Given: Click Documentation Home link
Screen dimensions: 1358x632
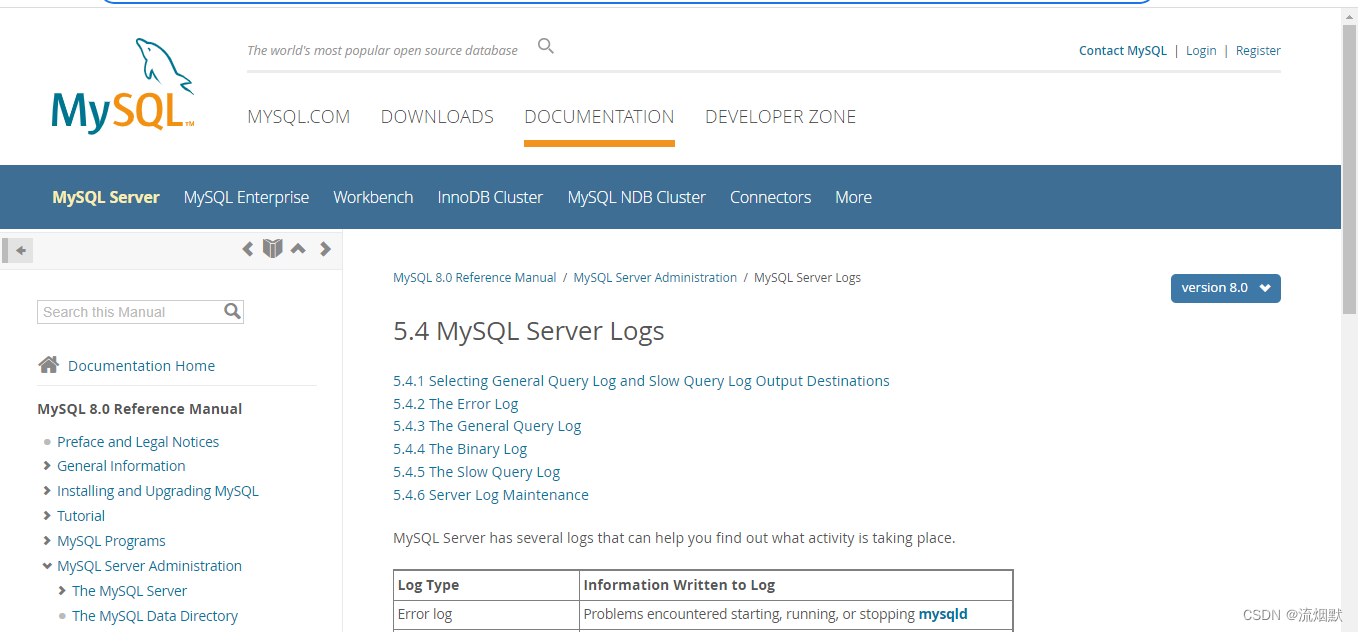Looking at the screenshot, I should pyautogui.click(x=141, y=366).
